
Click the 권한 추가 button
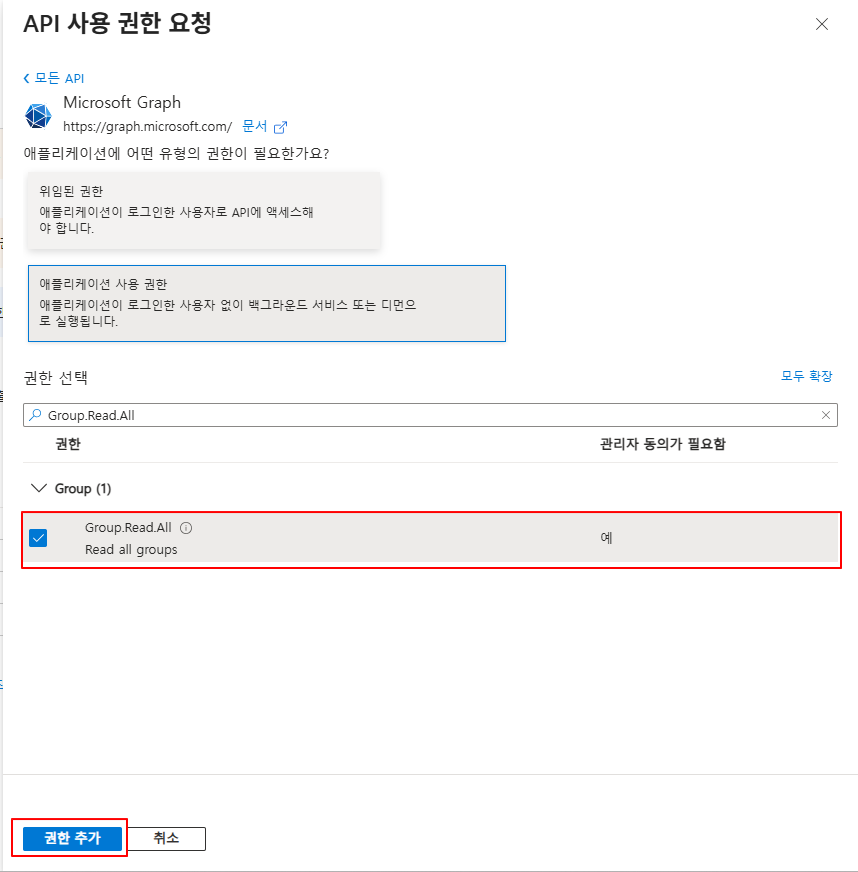click(72, 838)
